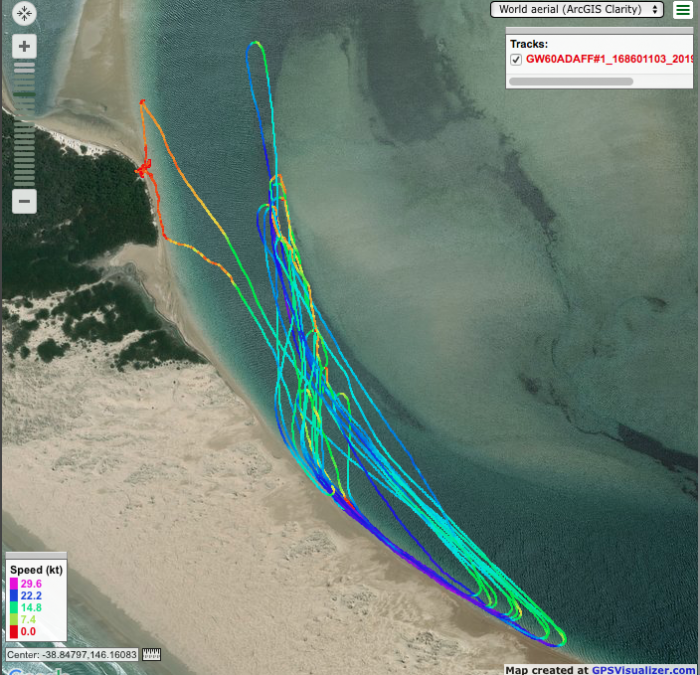This screenshot has width=700, height=675.
Task: Select the lowest zoom level bar
Action: pos(25,182)
